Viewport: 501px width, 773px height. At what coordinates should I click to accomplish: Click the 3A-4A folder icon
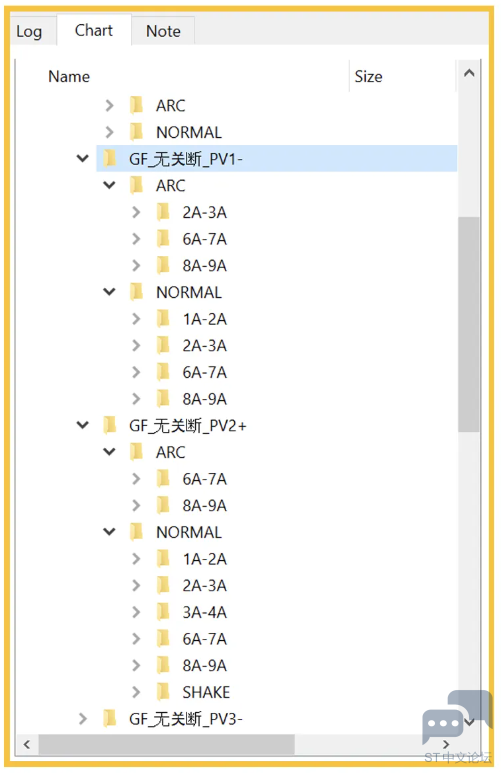[163, 612]
